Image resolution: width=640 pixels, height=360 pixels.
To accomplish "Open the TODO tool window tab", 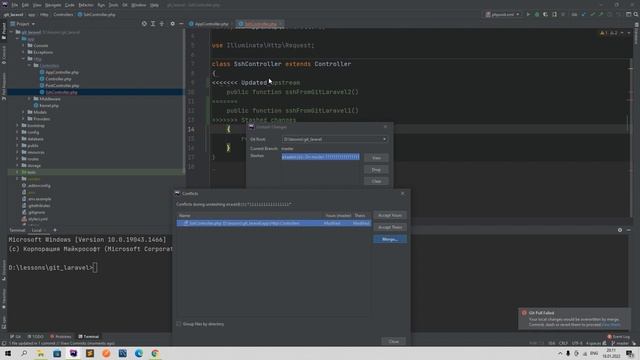I will coord(36,337).
